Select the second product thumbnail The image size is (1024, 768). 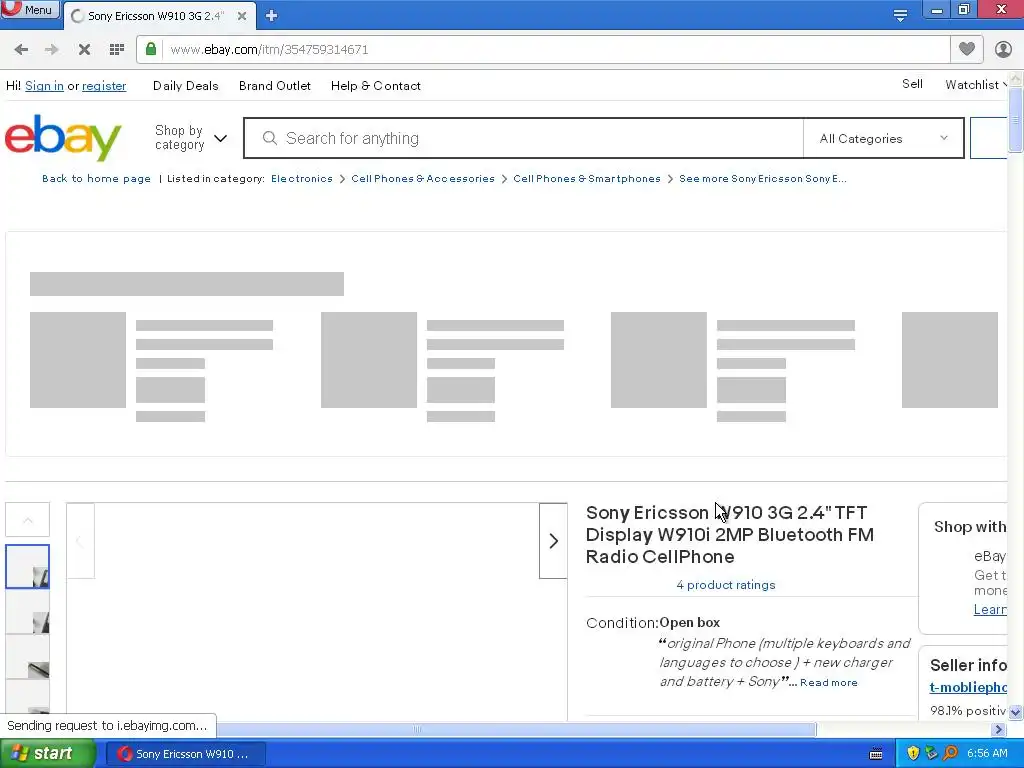coord(27,612)
